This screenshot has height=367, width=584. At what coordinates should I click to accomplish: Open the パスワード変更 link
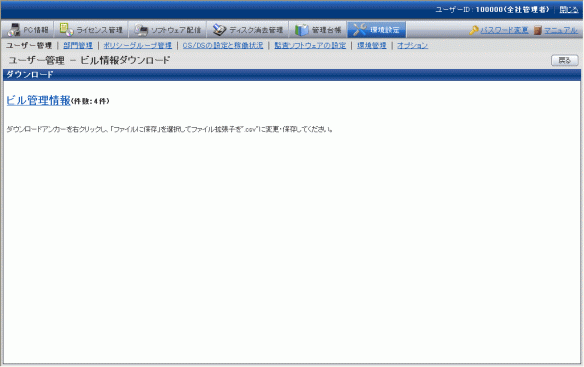pyautogui.click(x=504, y=30)
